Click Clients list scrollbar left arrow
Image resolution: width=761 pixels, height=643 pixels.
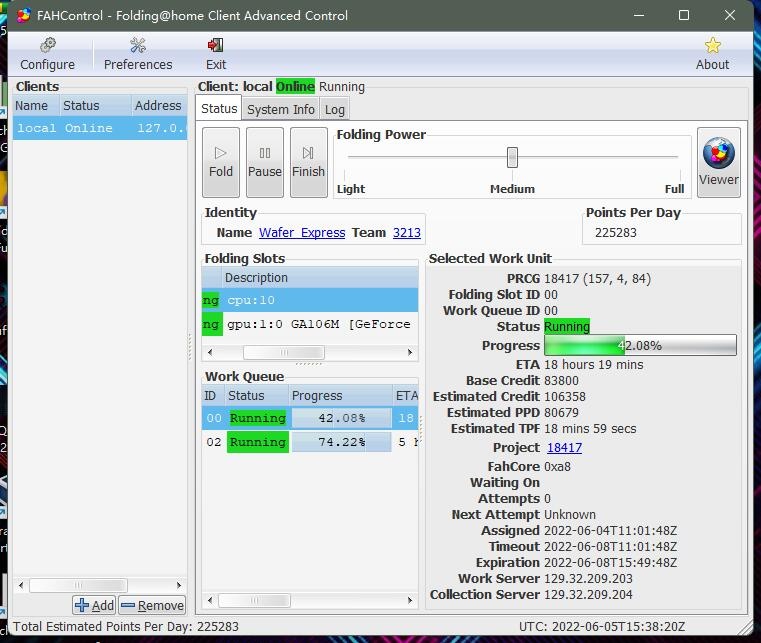(x=21, y=585)
